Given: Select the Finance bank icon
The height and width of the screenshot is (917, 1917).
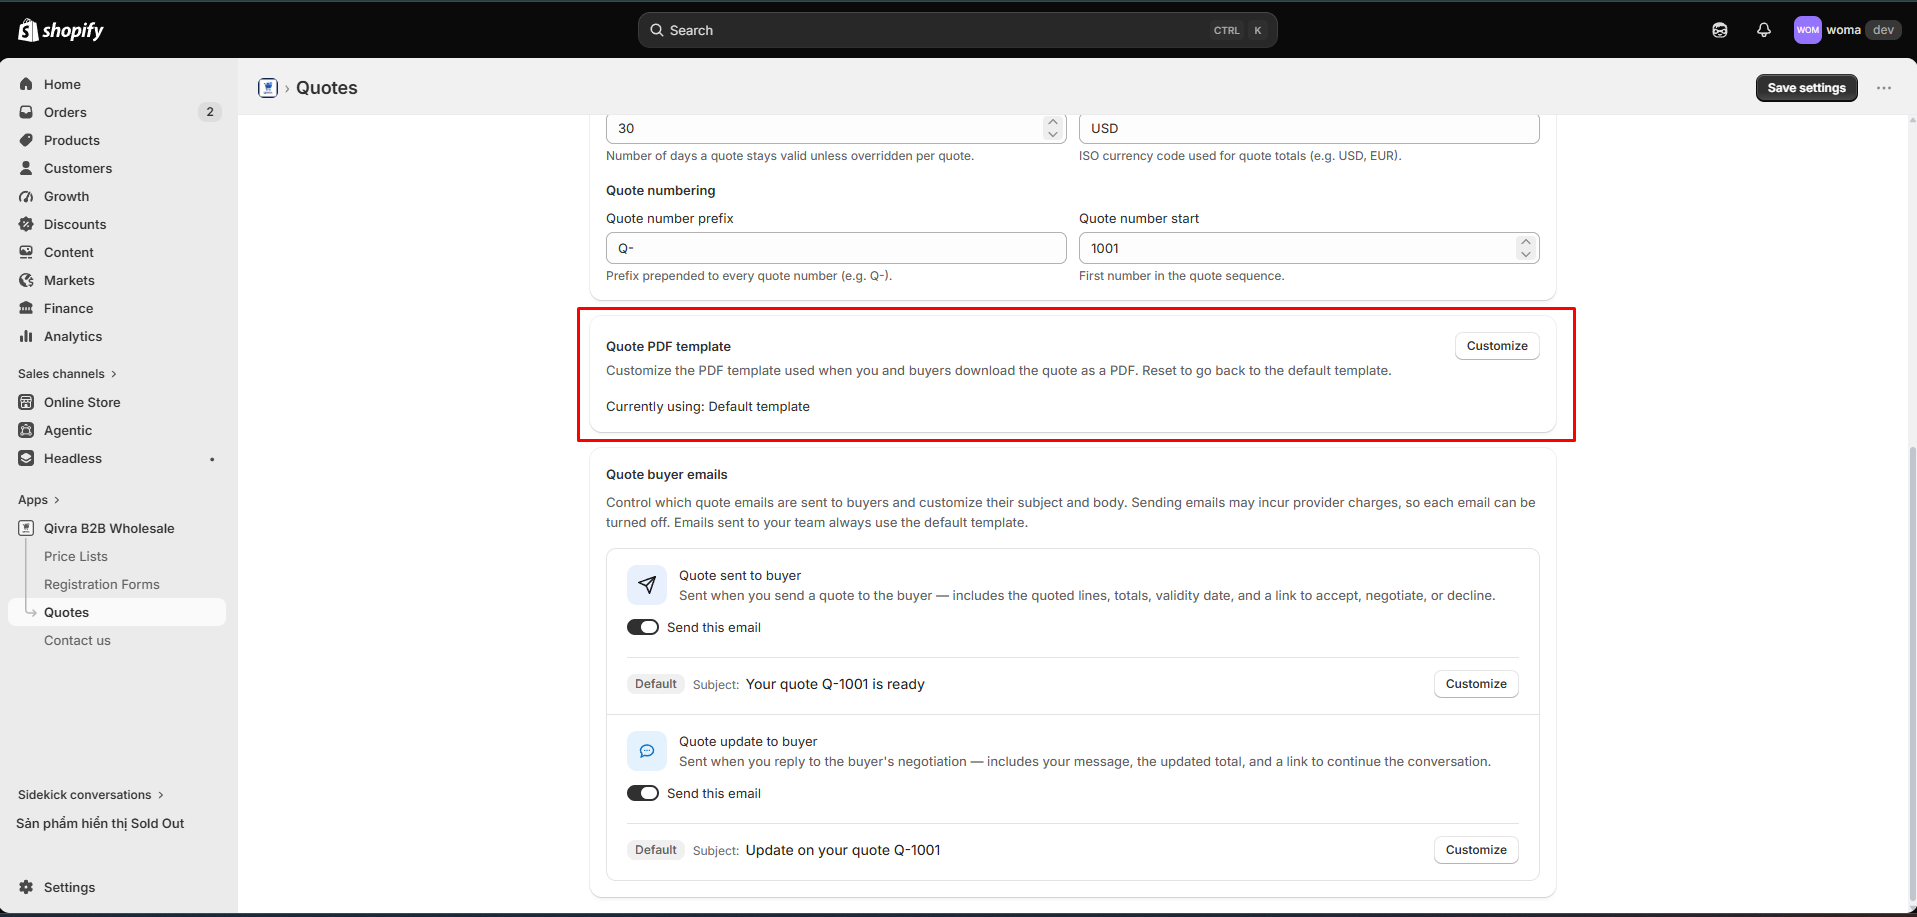Looking at the screenshot, I should tap(27, 308).
